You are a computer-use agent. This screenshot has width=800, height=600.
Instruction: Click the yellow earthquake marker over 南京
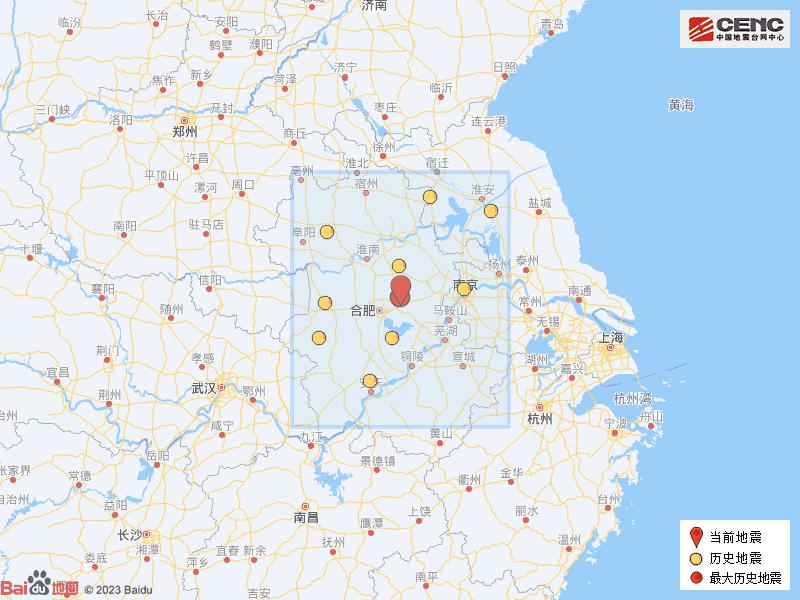(464, 289)
